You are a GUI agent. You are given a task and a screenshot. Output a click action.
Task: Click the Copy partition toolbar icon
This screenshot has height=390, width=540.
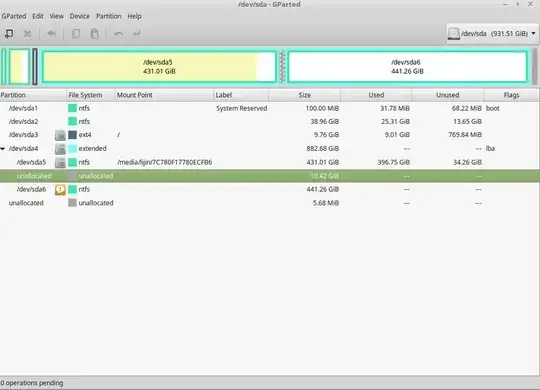(x=76, y=33)
